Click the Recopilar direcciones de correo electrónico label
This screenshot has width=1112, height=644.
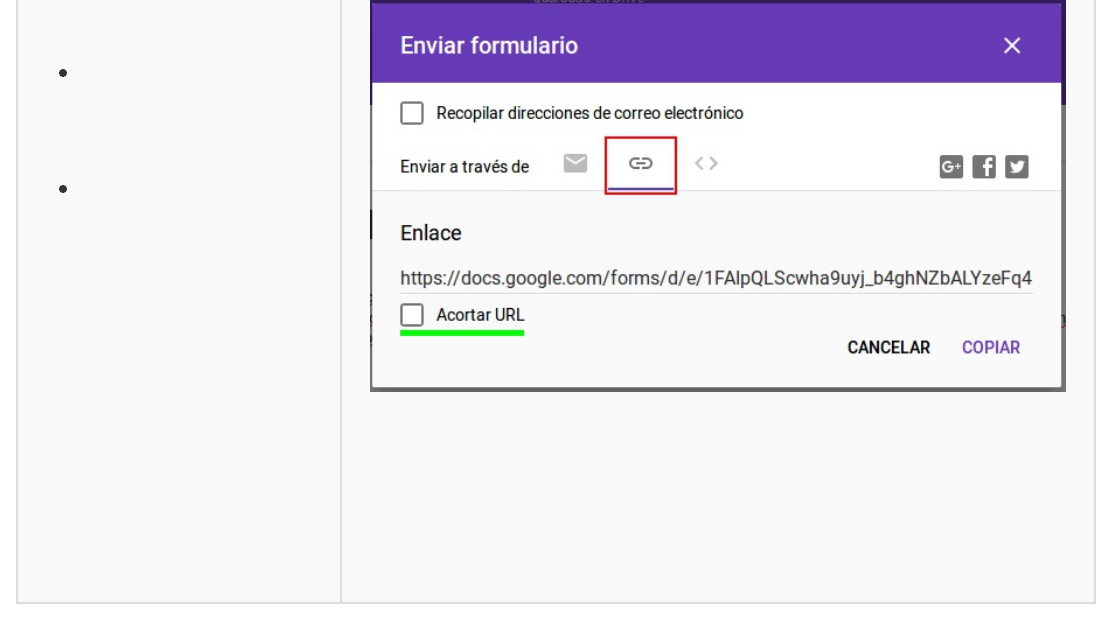coord(589,113)
